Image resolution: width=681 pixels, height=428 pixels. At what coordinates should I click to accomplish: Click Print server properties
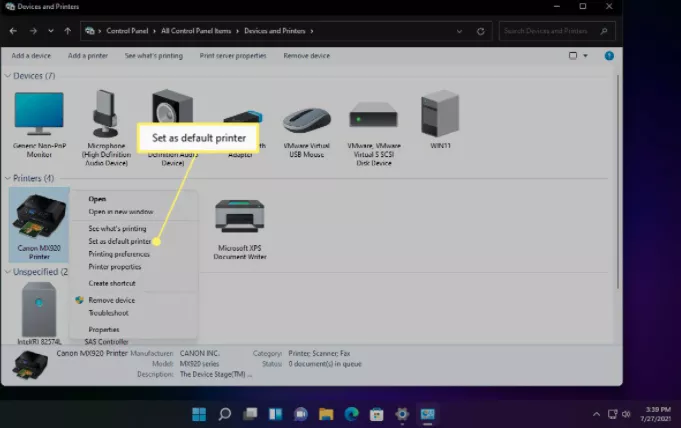pos(233,56)
